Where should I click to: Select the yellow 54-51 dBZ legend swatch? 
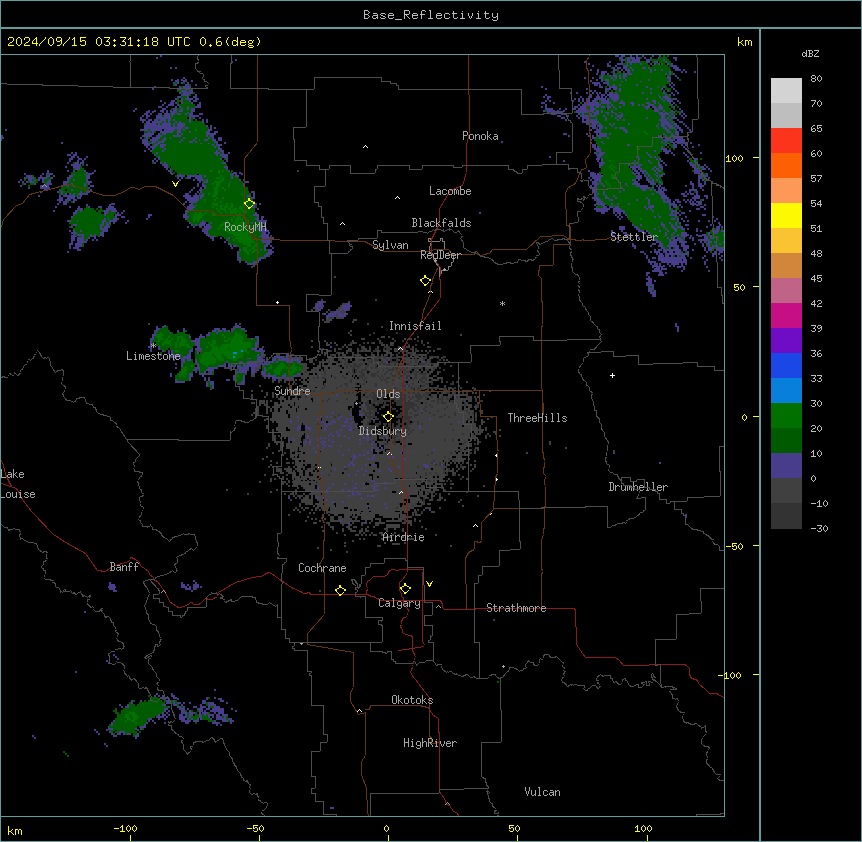pyautogui.click(x=786, y=215)
